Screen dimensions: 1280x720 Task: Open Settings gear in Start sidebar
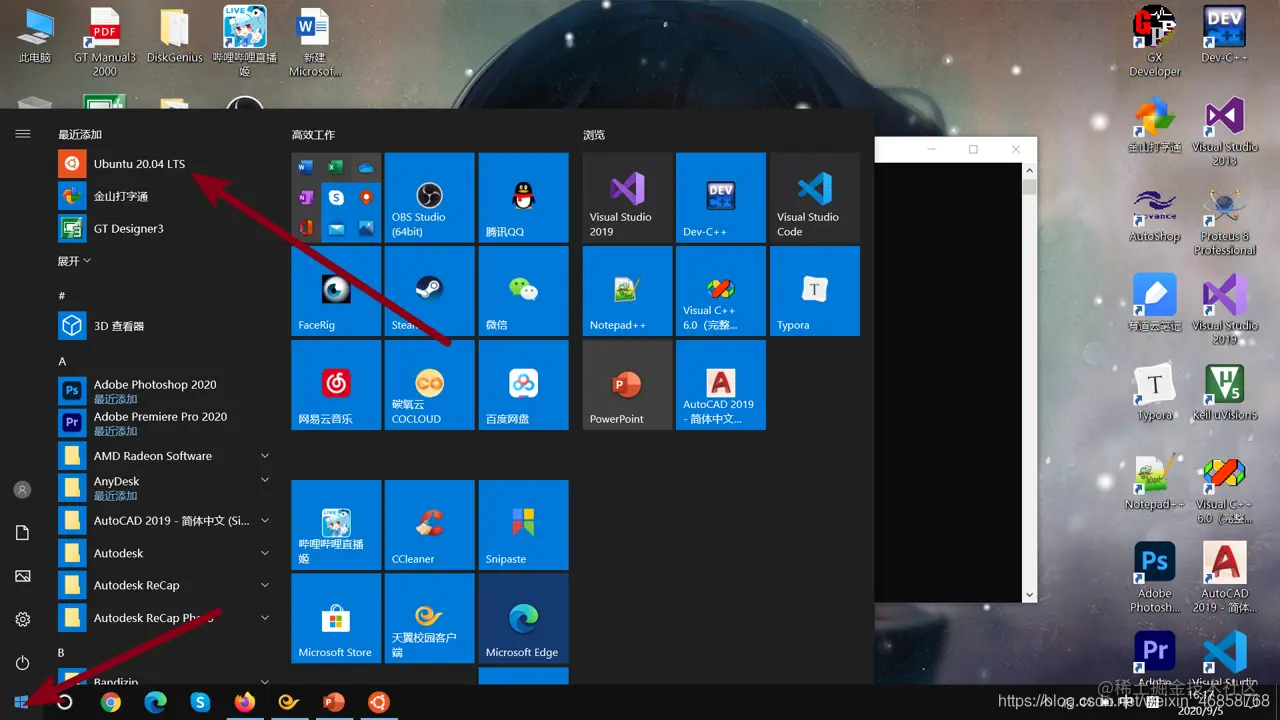pyautogui.click(x=23, y=620)
